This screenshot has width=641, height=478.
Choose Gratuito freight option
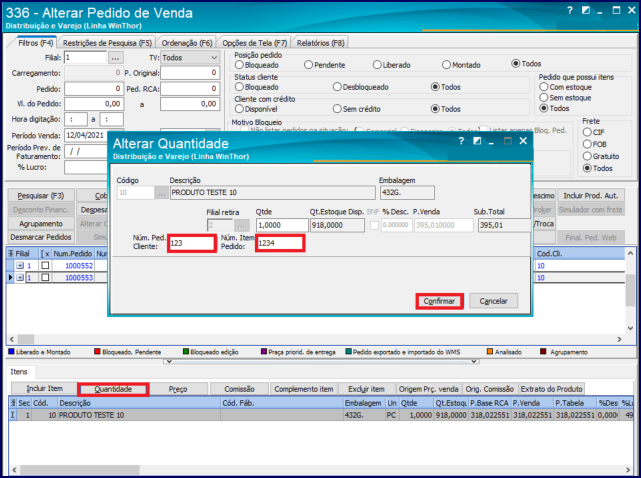click(587, 156)
